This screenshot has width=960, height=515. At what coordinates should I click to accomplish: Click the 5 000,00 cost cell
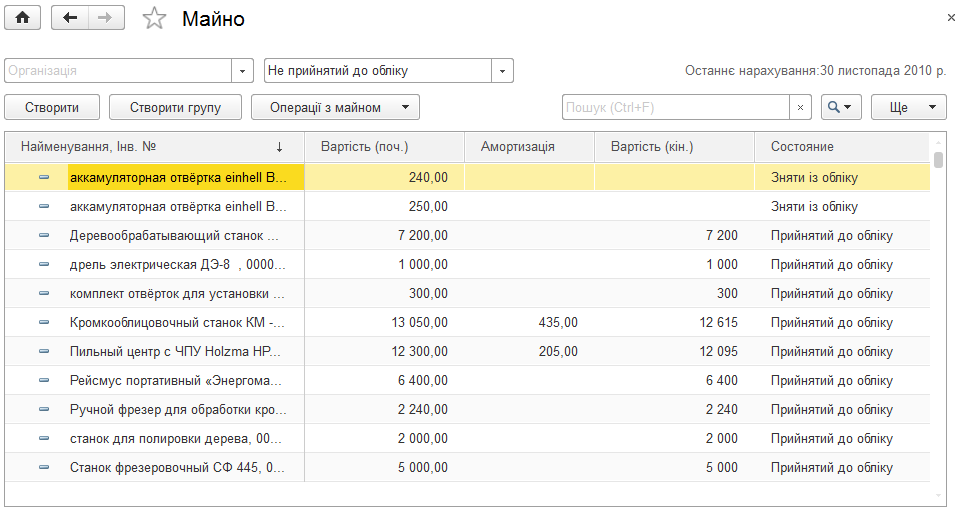click(x=384, y=468)
